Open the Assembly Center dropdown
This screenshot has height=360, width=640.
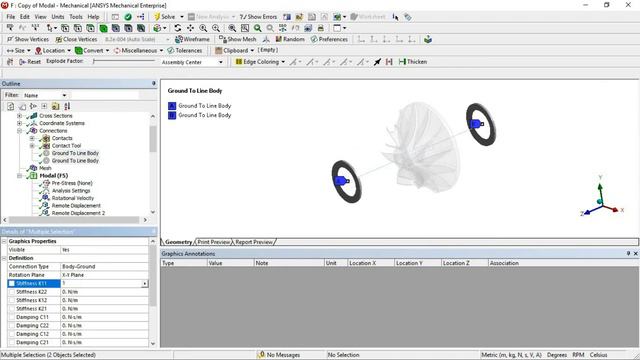coord(221,62)
